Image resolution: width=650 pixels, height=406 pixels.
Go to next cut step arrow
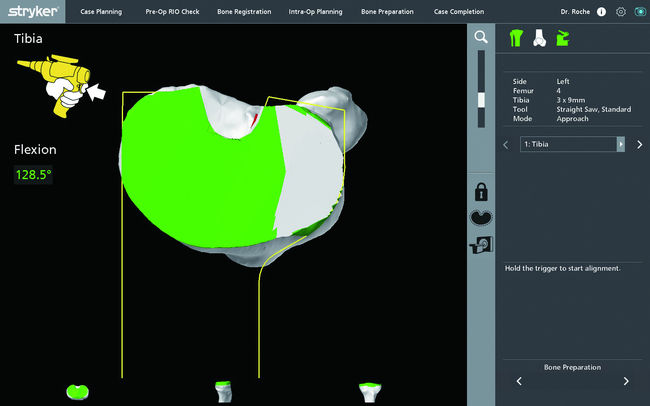[x=640, y=144]
